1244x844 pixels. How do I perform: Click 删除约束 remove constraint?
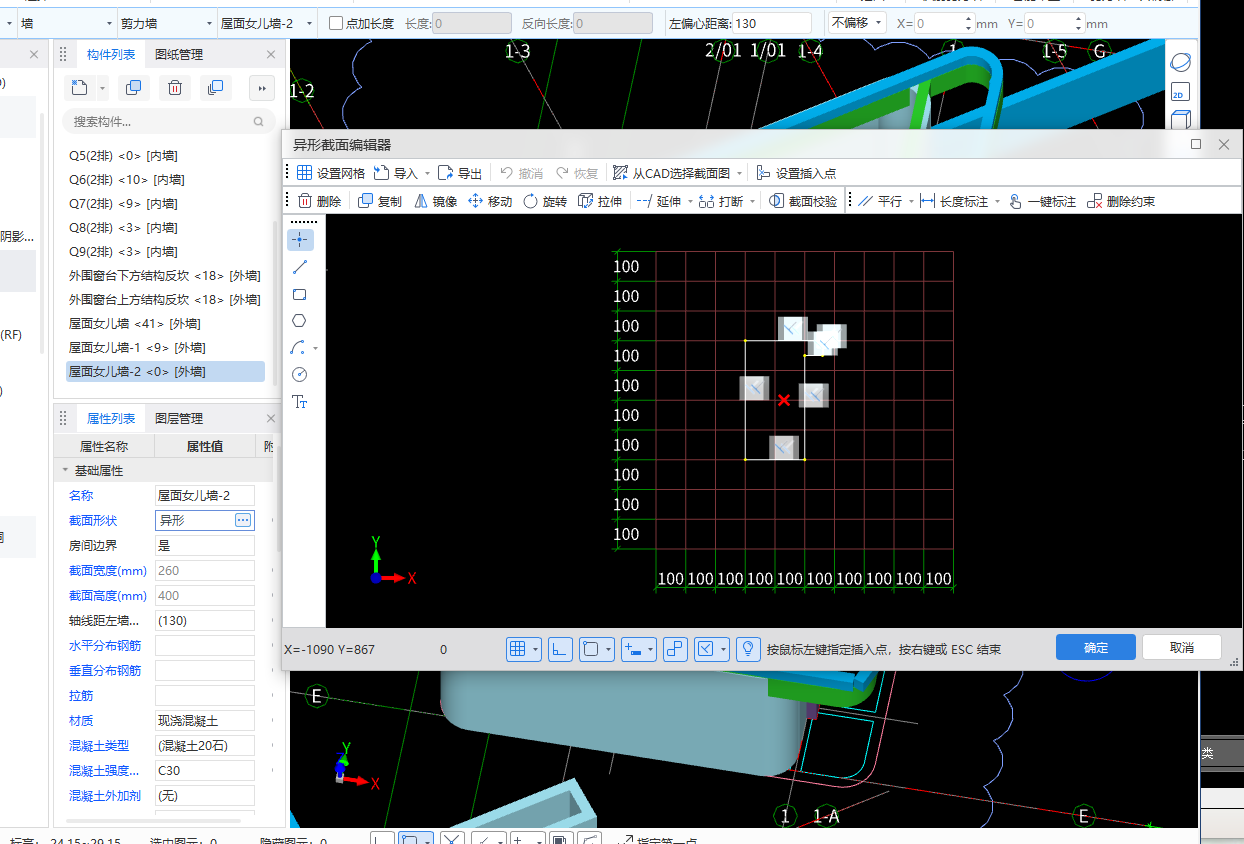pos(1120,201)
